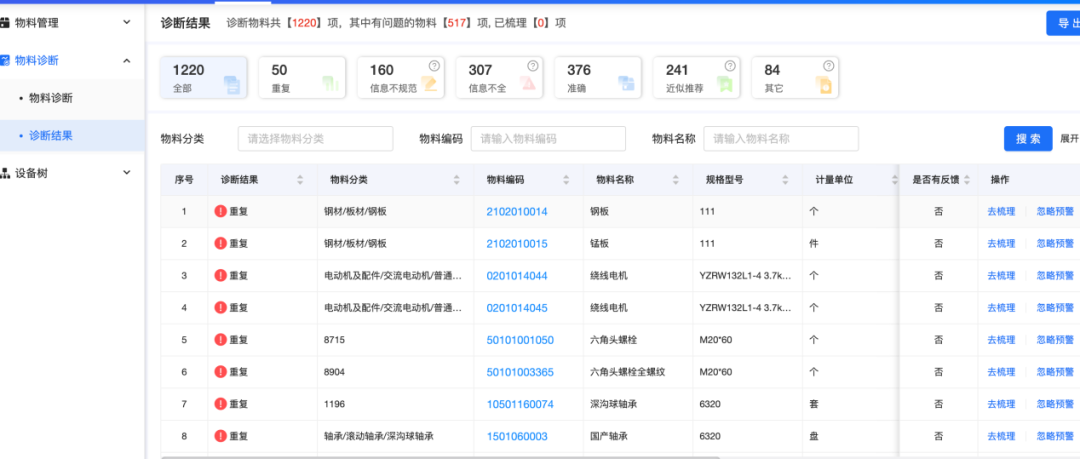Click red alert icon in row 3

[x=220, y=276]
